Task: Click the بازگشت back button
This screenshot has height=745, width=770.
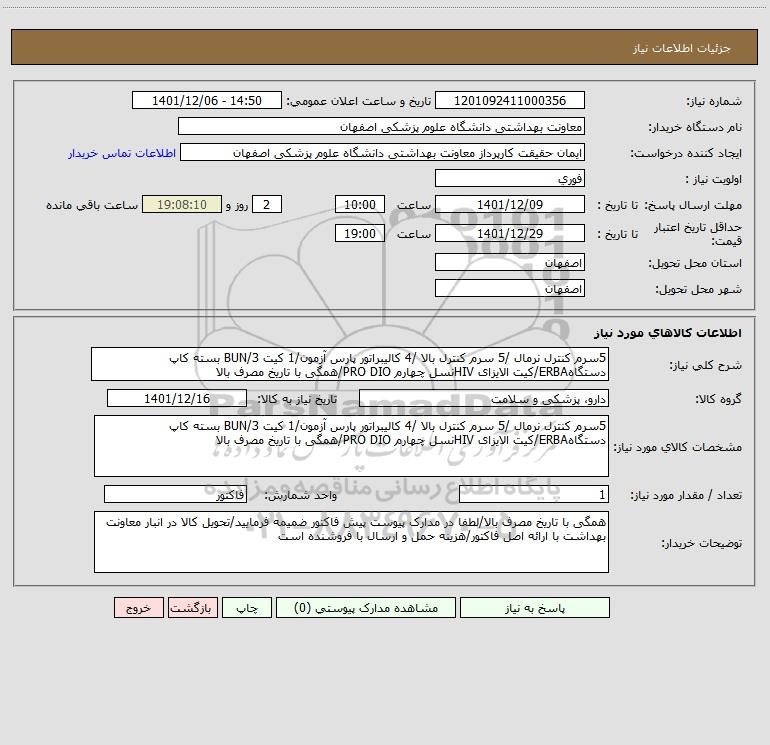Action: pyautogui.click(x=192, y=608)
